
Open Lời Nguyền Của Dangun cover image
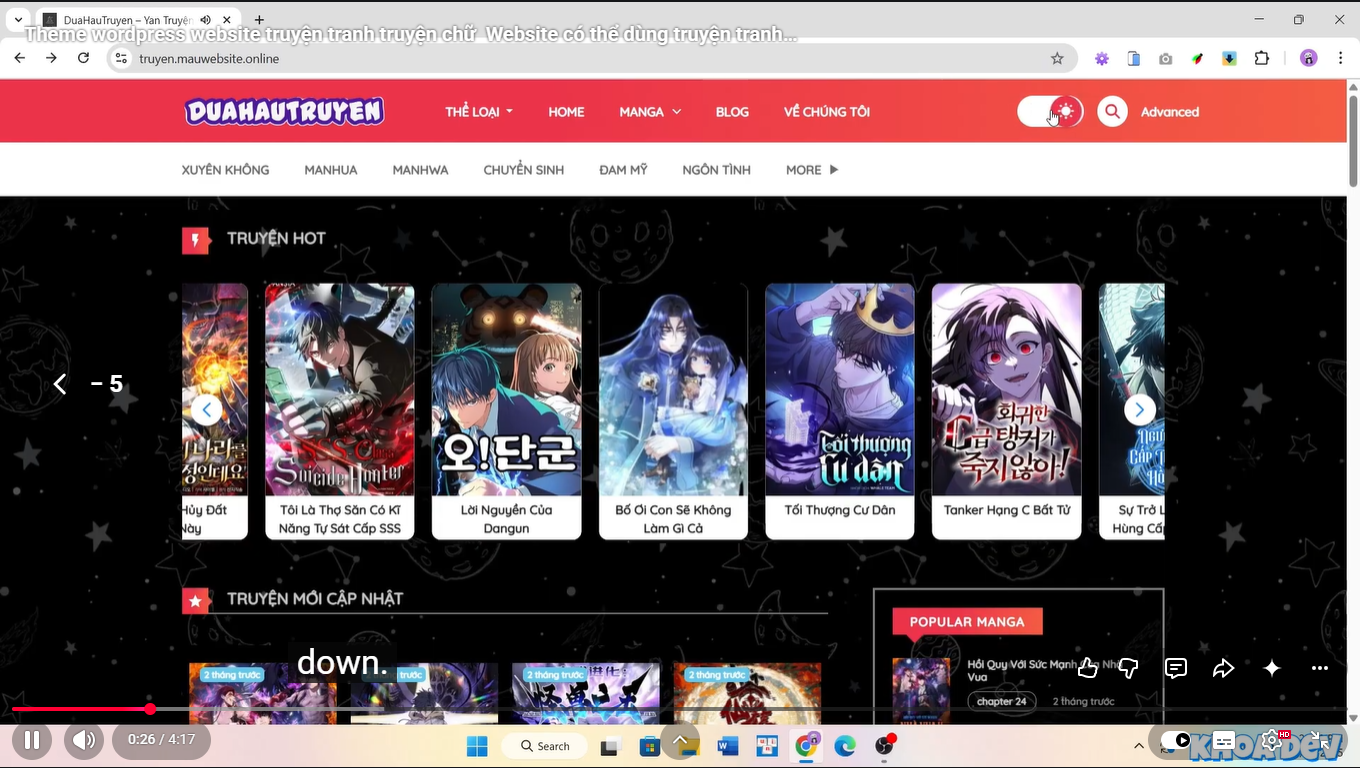pos(506,390)
